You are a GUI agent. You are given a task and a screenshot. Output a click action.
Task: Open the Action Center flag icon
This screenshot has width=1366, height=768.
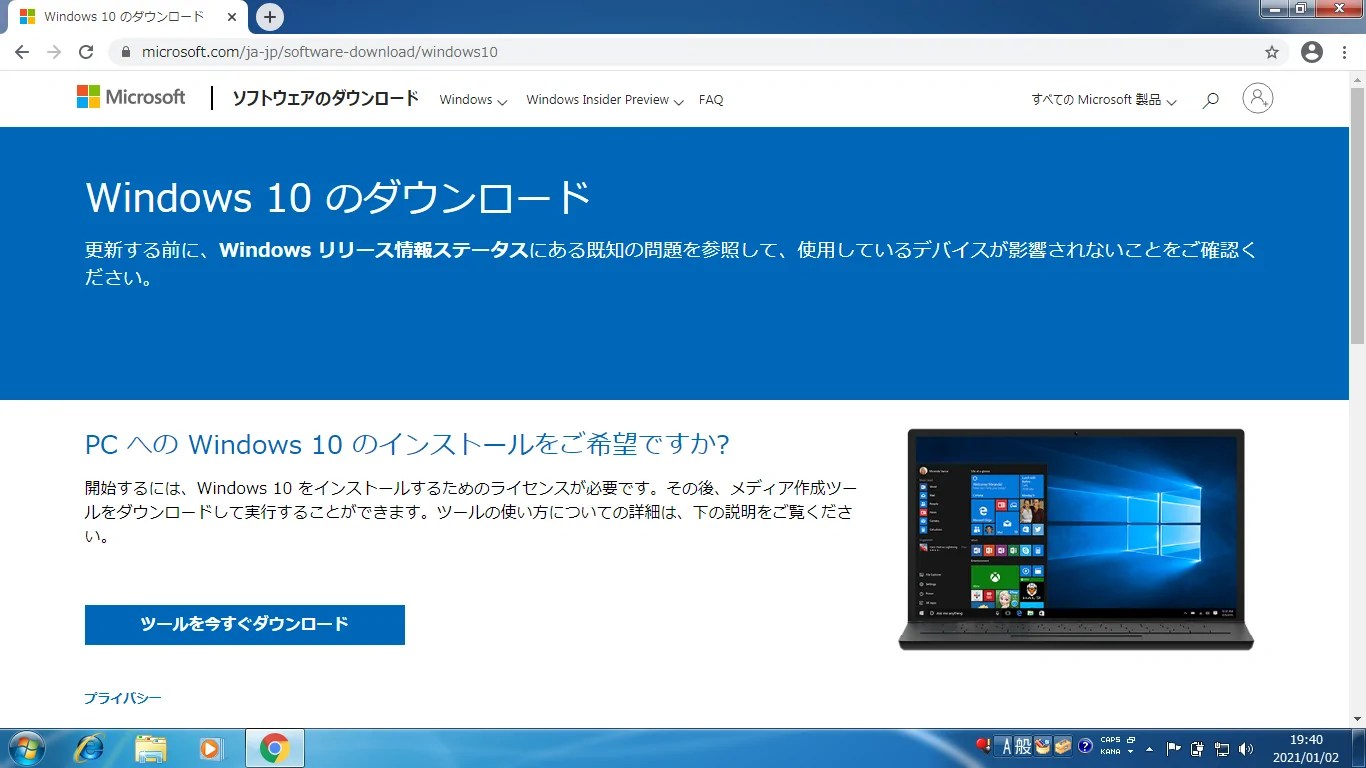pos(1174,749)
